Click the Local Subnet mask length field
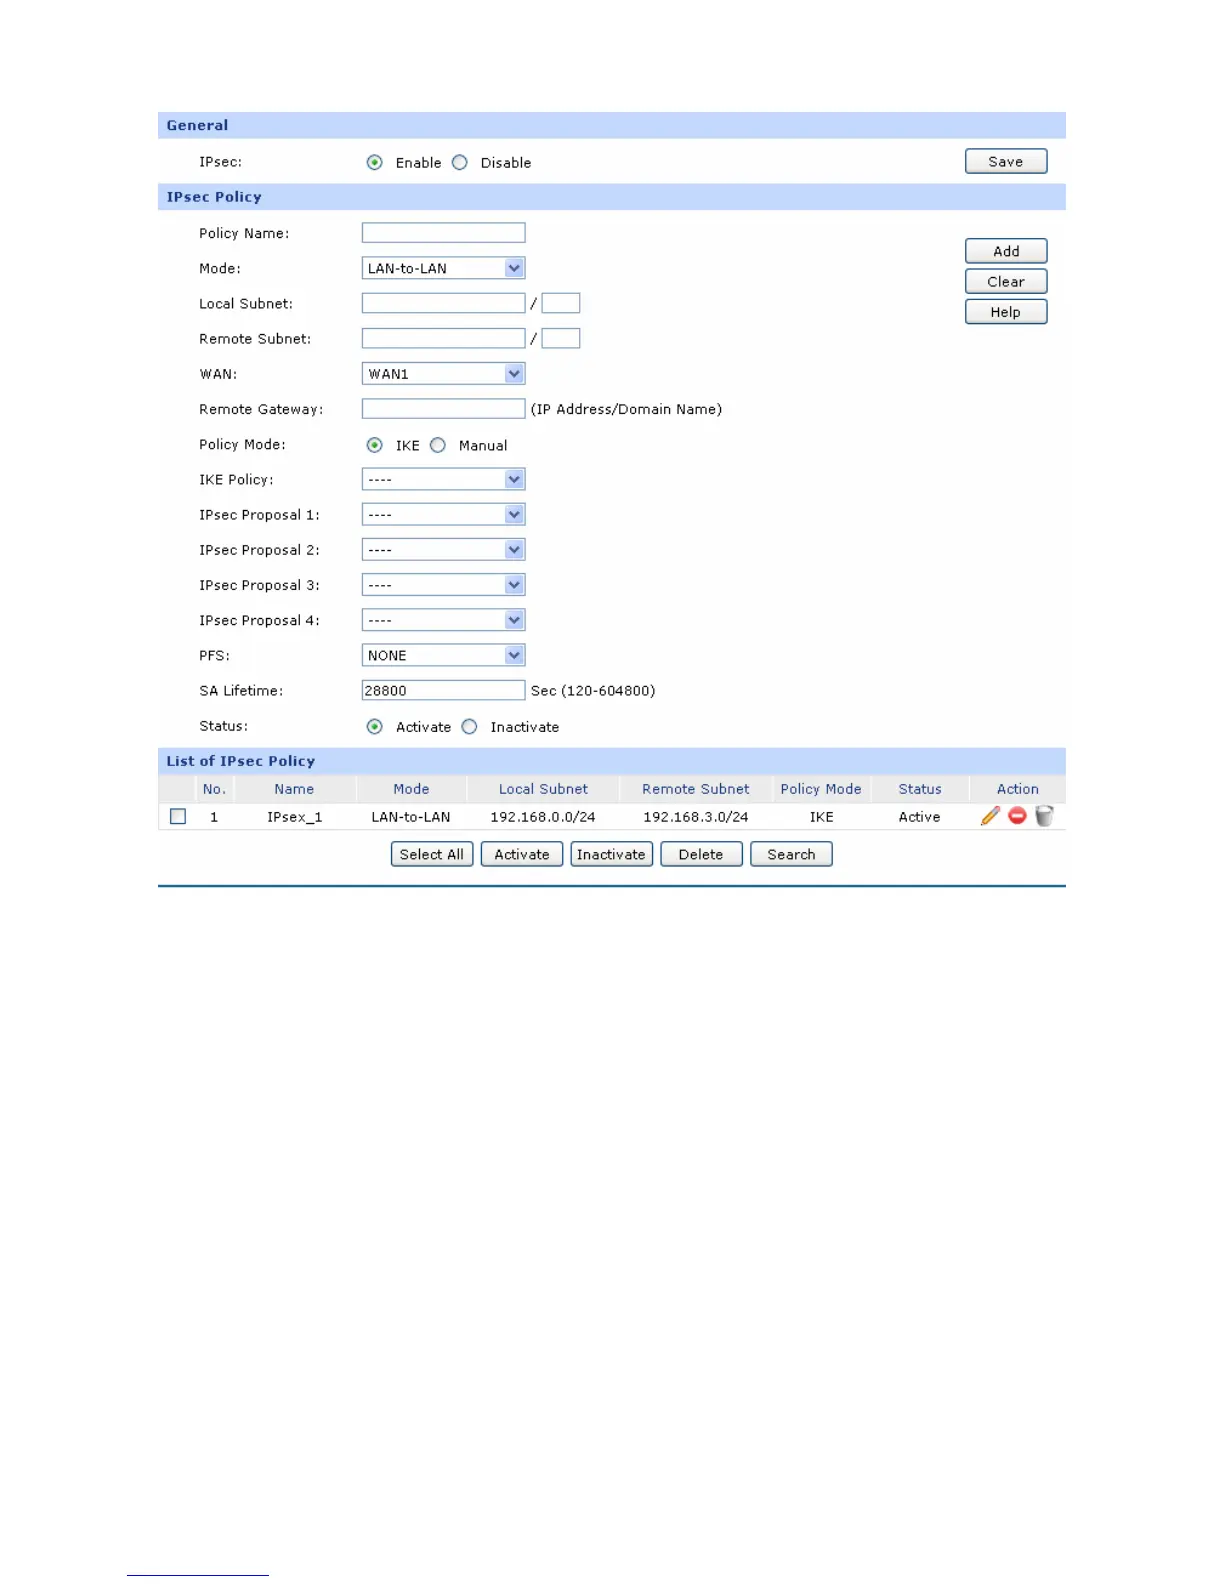The height and width of the screenshot is (1584, 1224). point(560,303)
